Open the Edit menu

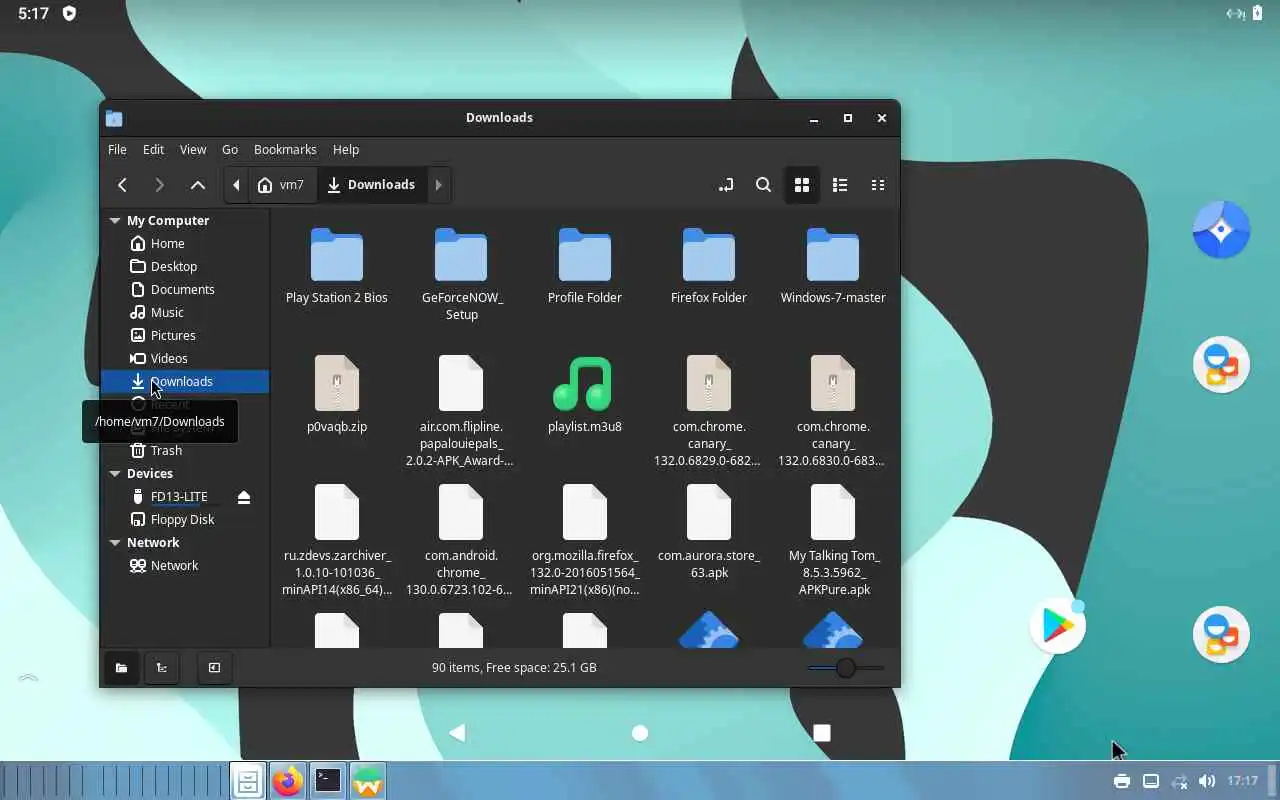[x=153, y=149]
